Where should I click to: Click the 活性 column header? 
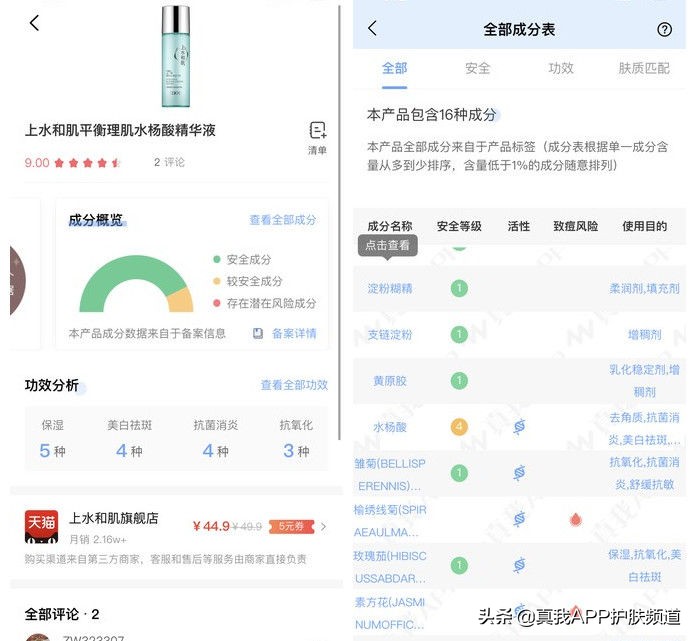coord(519,226)
